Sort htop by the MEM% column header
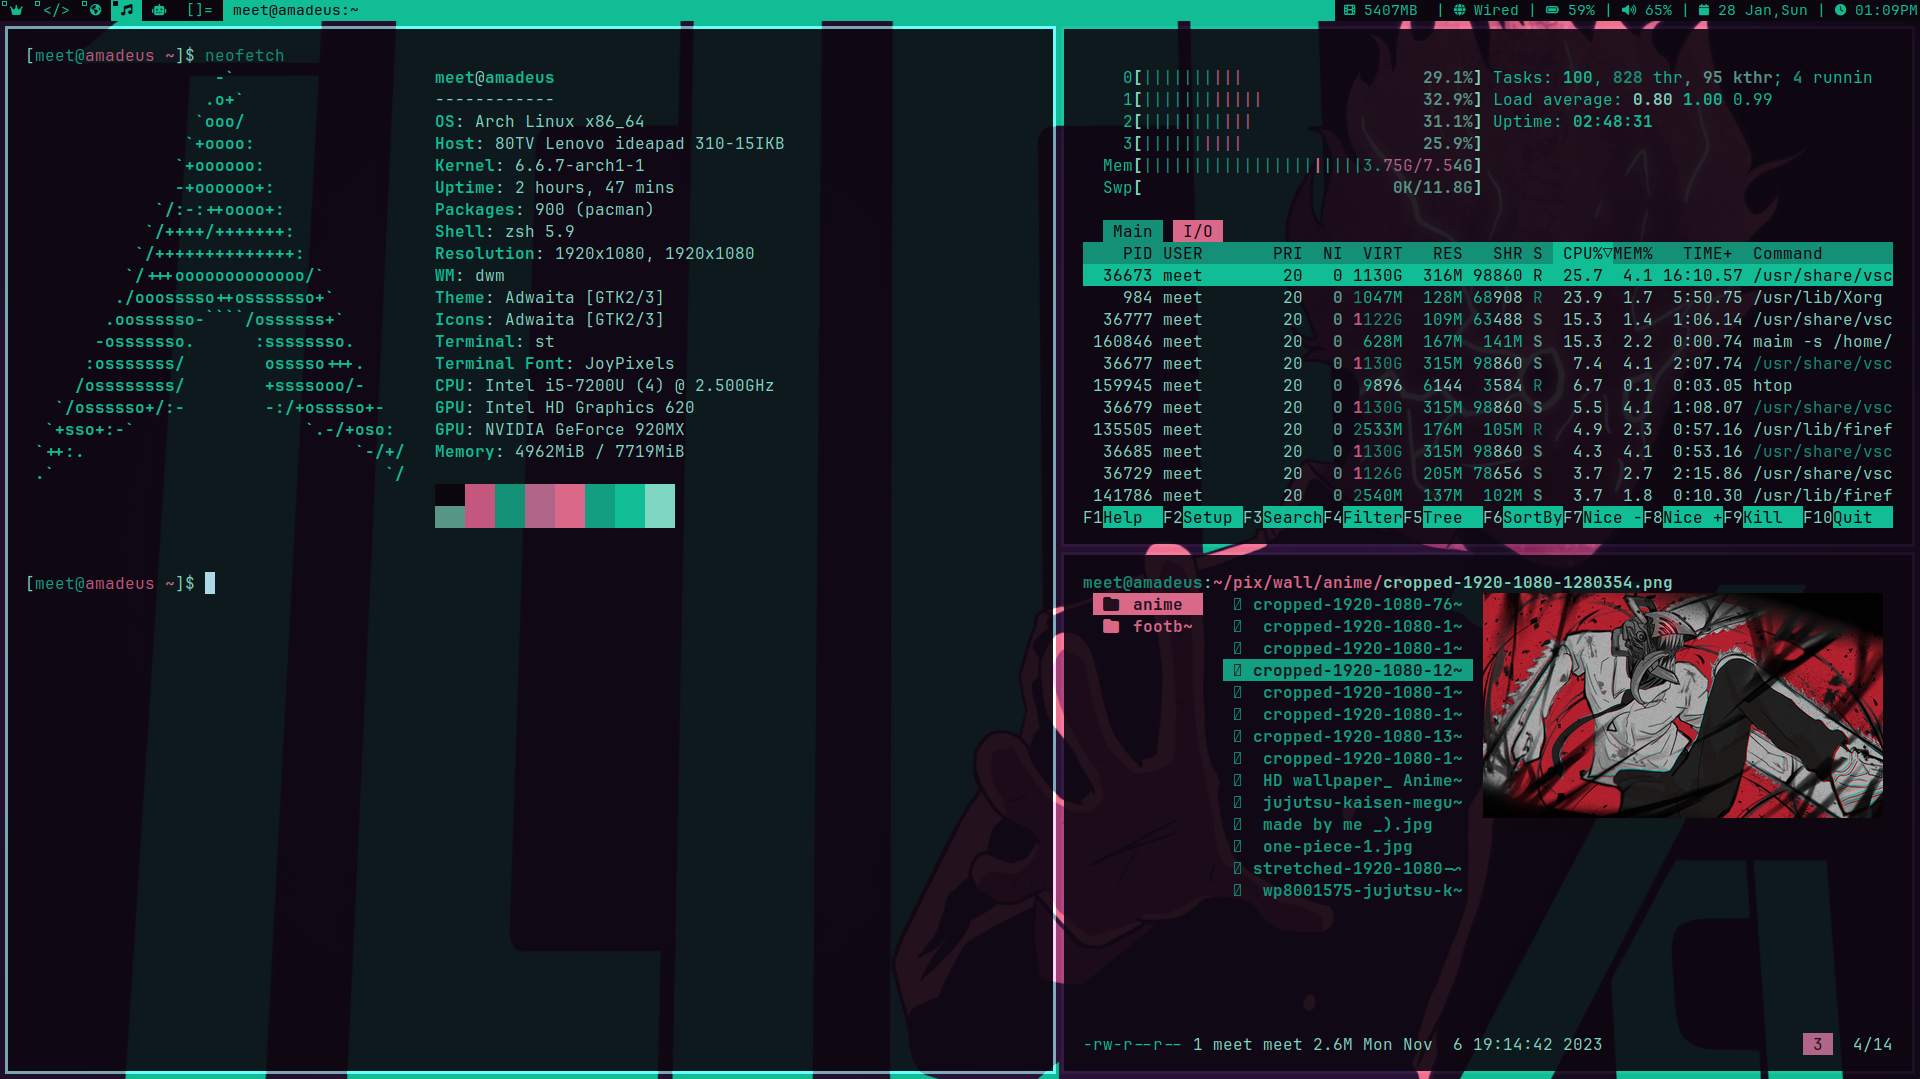1920x1079 pixels. [x=1632, y=253]
